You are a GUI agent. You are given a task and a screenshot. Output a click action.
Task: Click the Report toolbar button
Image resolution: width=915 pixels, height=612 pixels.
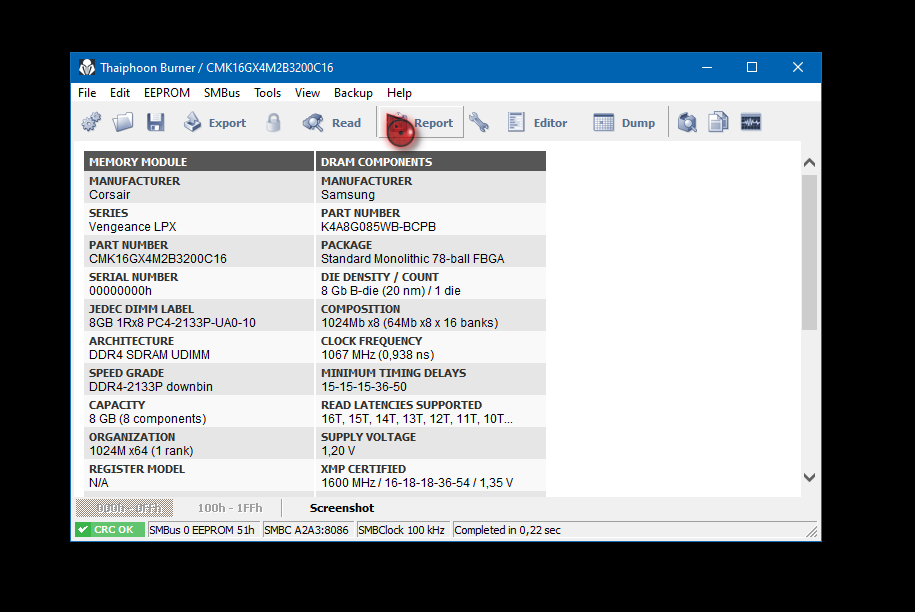click(x=421, y=123)
